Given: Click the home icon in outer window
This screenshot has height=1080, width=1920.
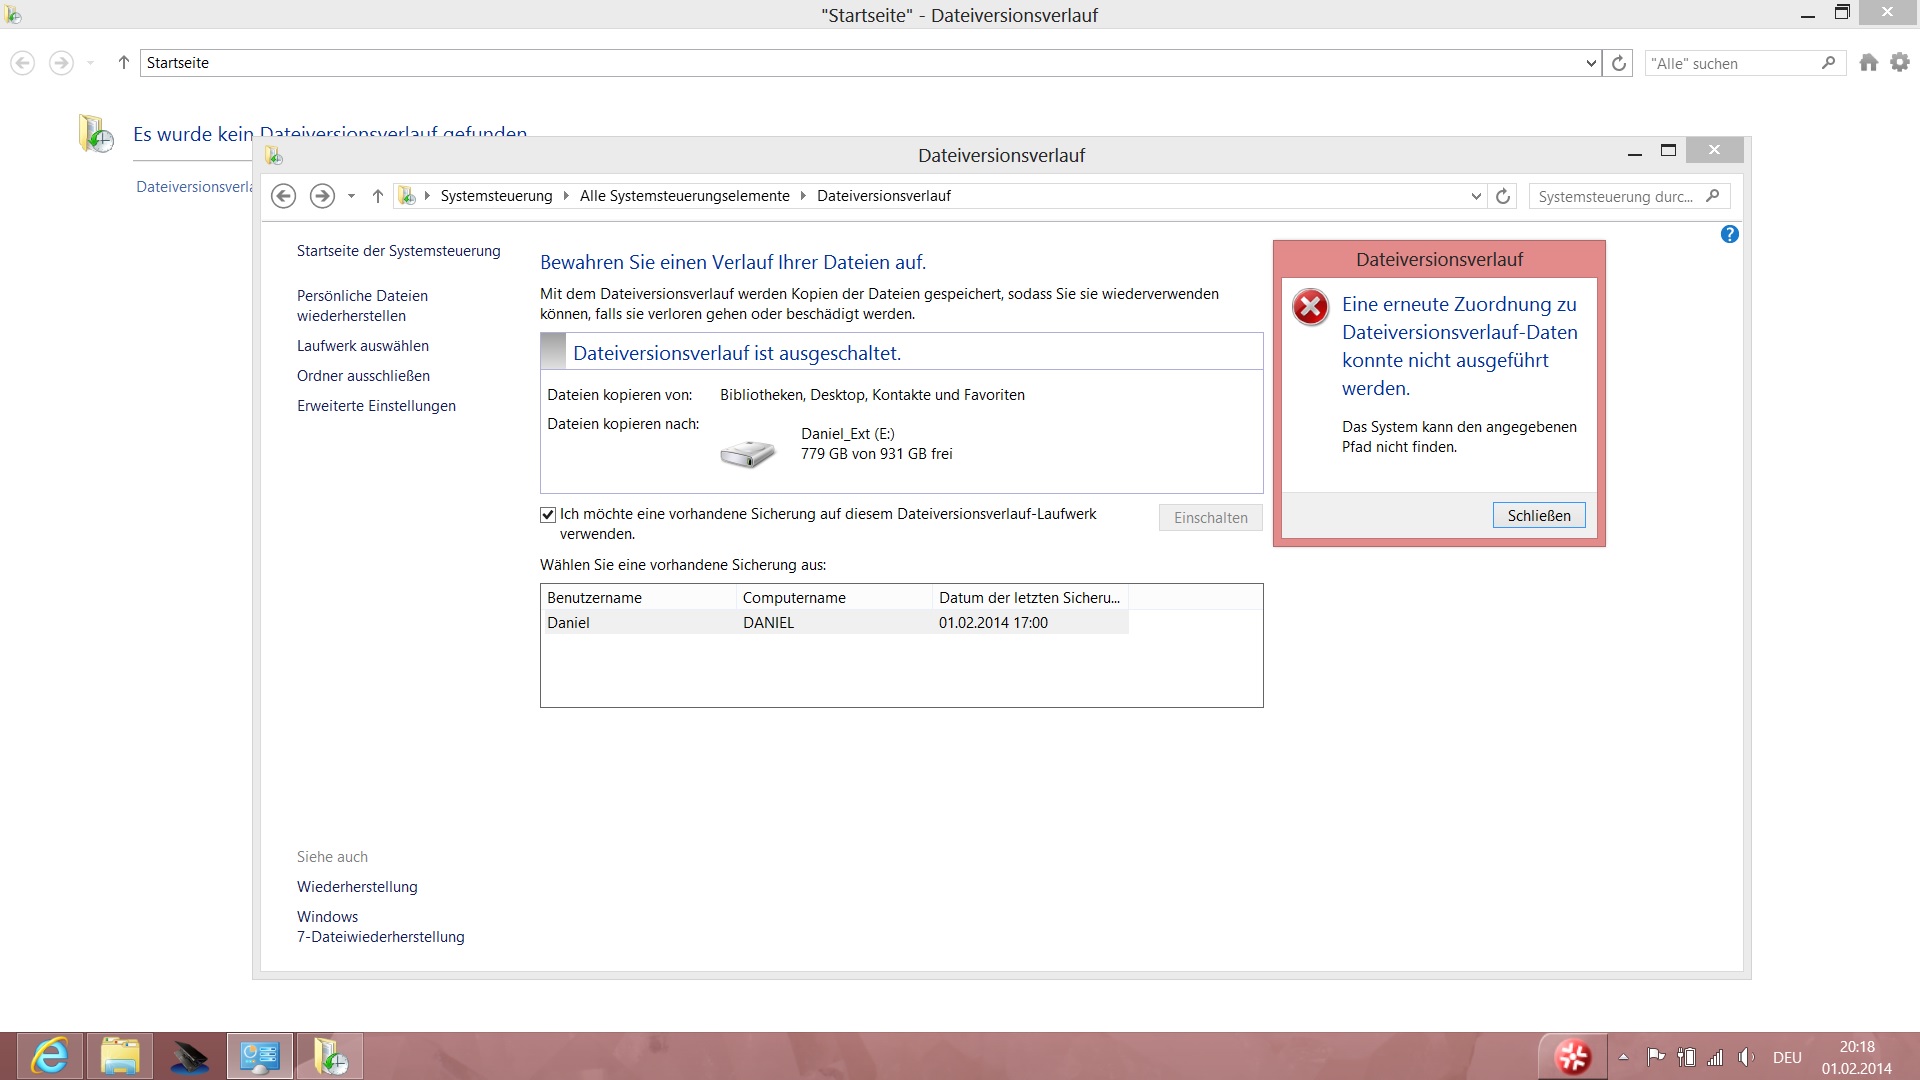Looking at the screenshot, I should pos(1868,63).
